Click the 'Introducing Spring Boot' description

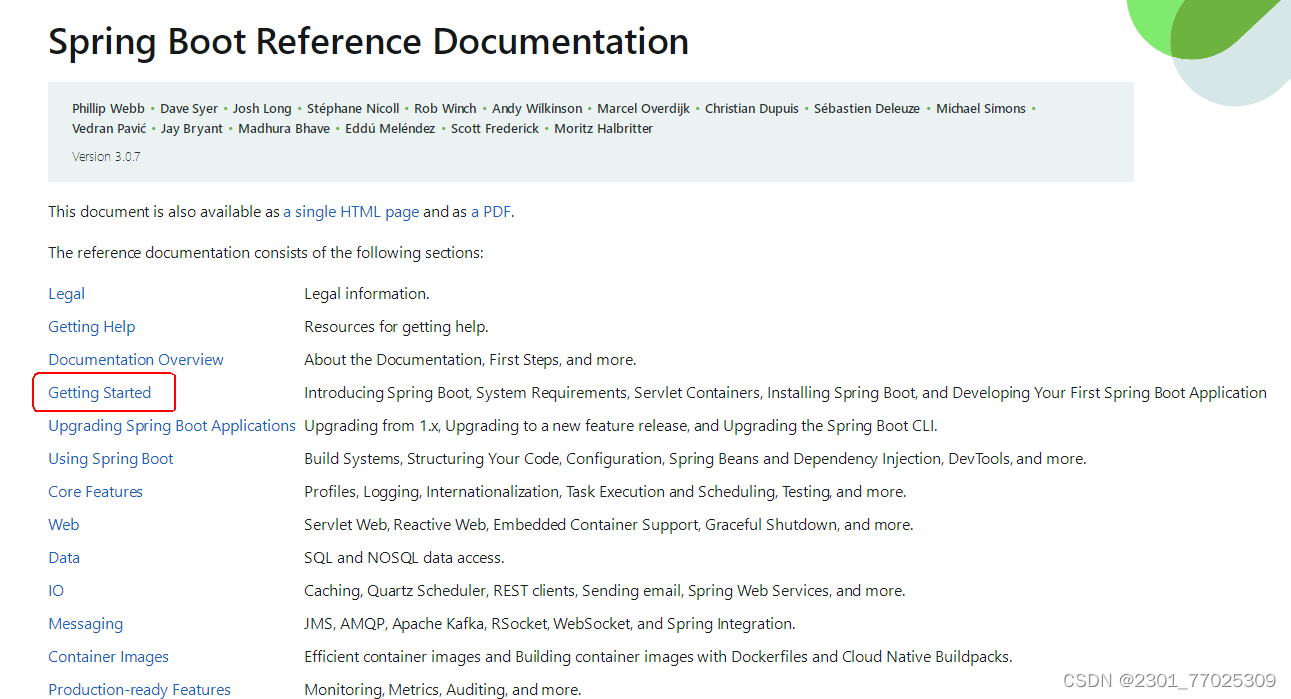(785, 393)
